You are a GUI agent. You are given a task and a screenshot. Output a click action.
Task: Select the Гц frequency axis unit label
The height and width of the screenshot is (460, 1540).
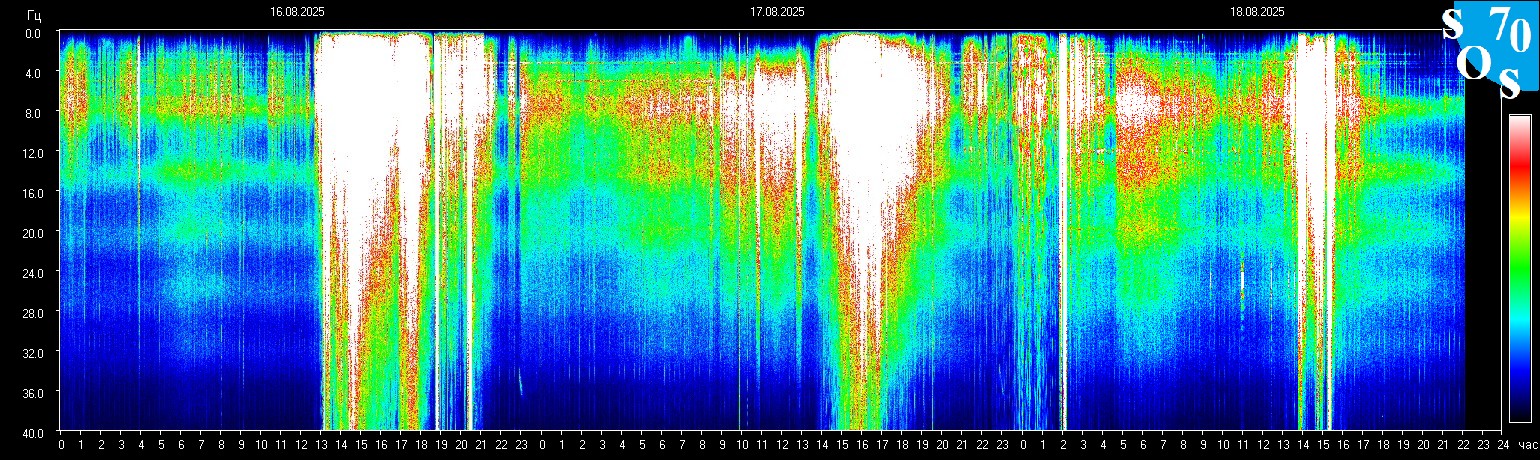click(35, 14)
